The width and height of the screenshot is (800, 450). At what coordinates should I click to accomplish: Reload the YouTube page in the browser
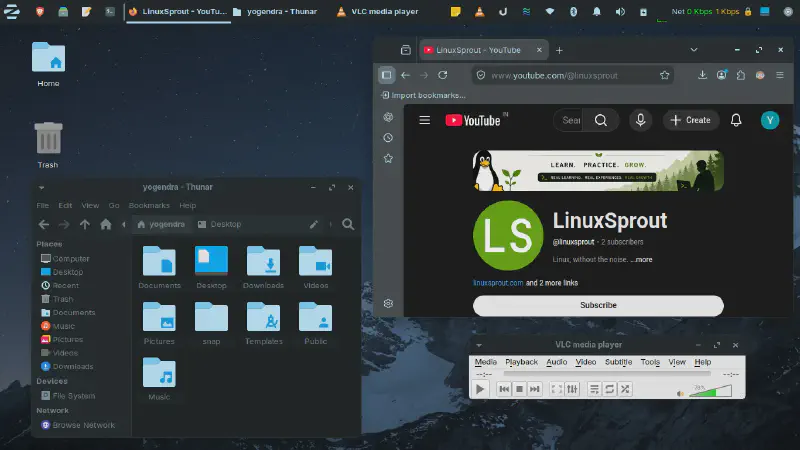443,75
